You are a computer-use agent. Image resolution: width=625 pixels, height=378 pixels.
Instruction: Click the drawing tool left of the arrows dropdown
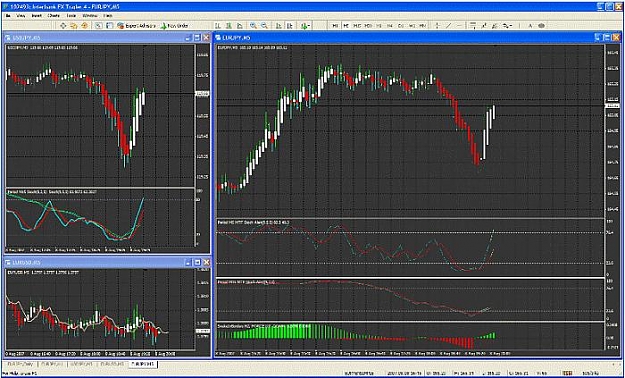(x=494, y=26)
